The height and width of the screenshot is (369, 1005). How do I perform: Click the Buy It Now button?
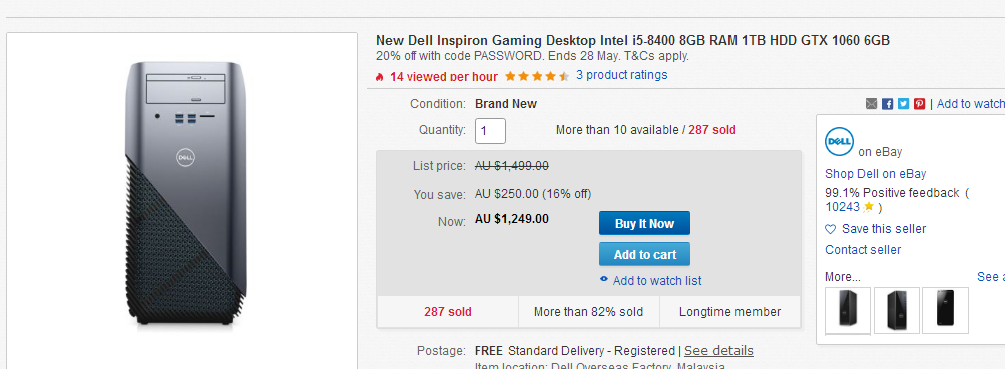tap(644, 224)
